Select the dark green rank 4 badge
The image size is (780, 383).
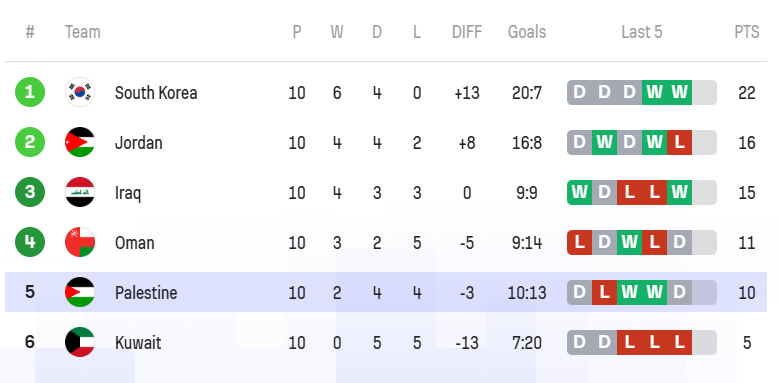coord(30,242)
